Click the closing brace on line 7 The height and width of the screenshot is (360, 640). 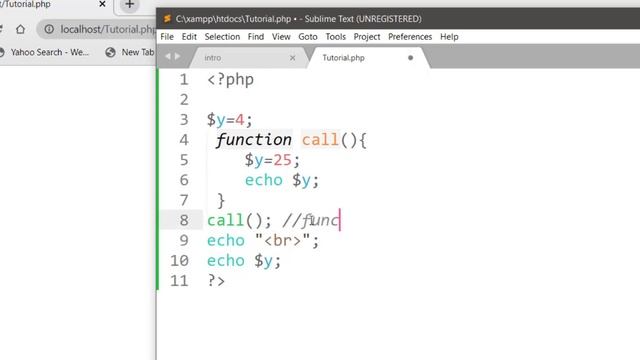point(221,200)
